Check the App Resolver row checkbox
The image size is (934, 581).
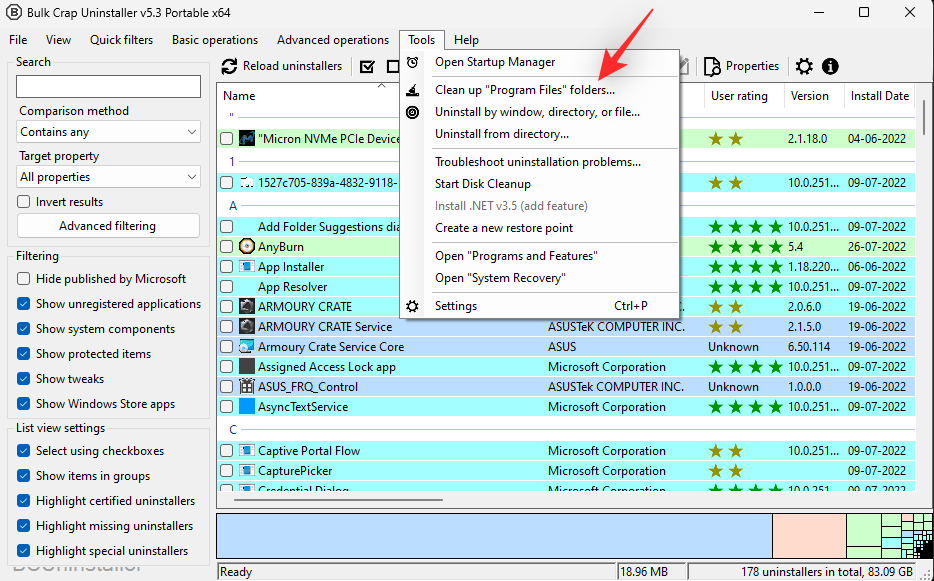pyautogui.click(x=226, y=287)
